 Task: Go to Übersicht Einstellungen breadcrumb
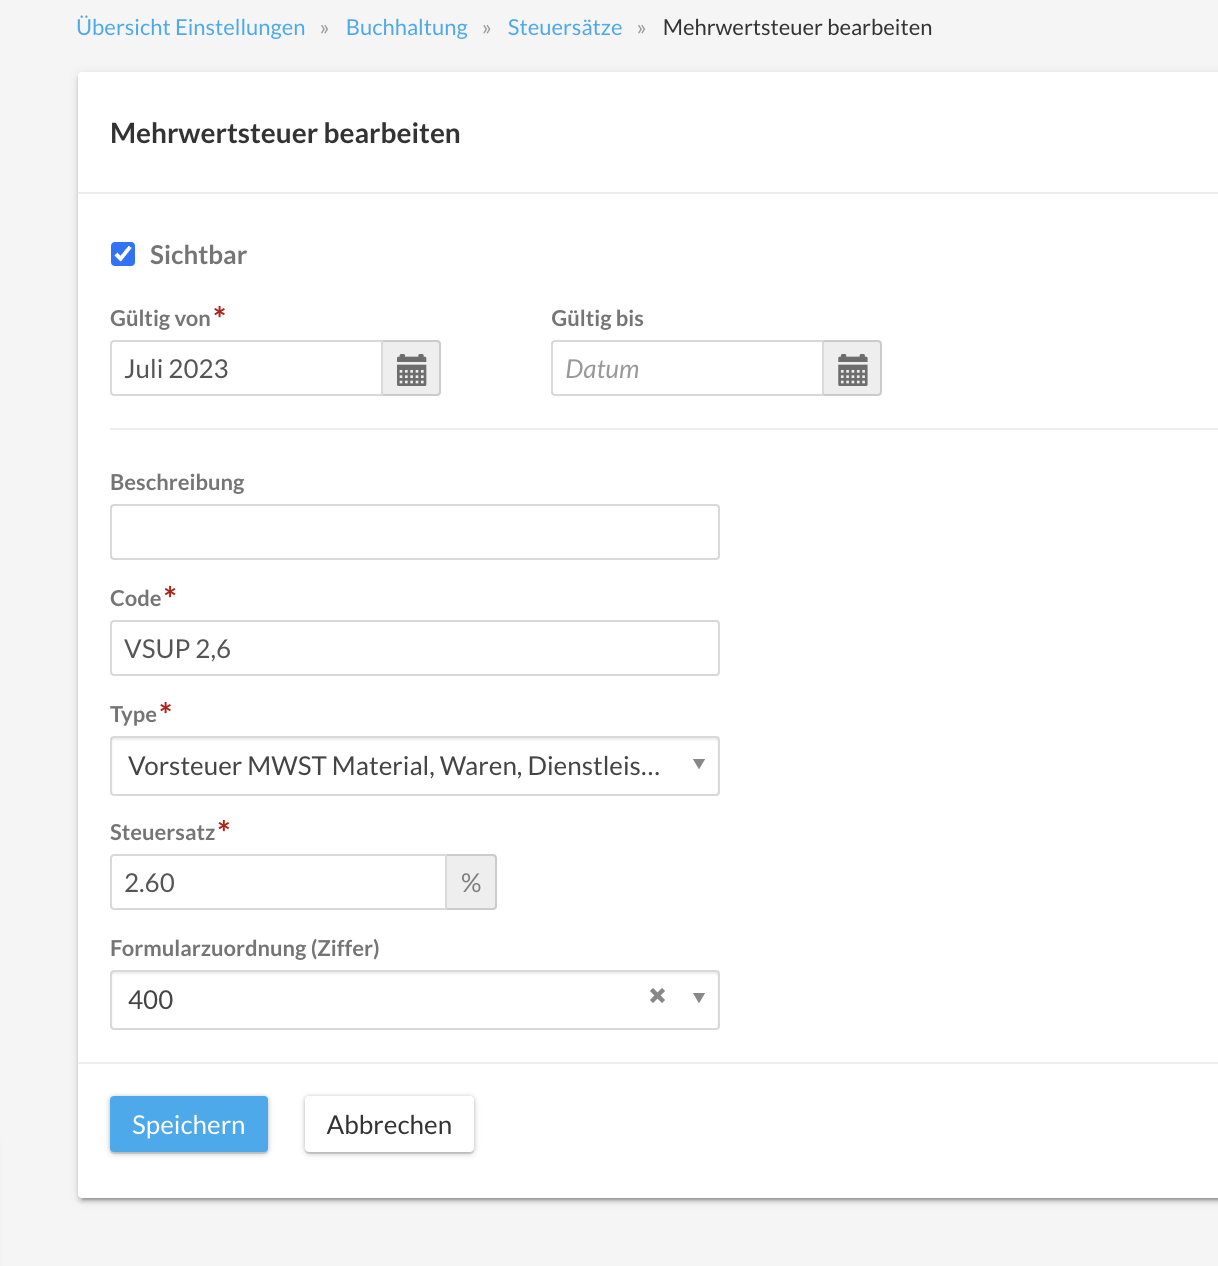[191, 28]
